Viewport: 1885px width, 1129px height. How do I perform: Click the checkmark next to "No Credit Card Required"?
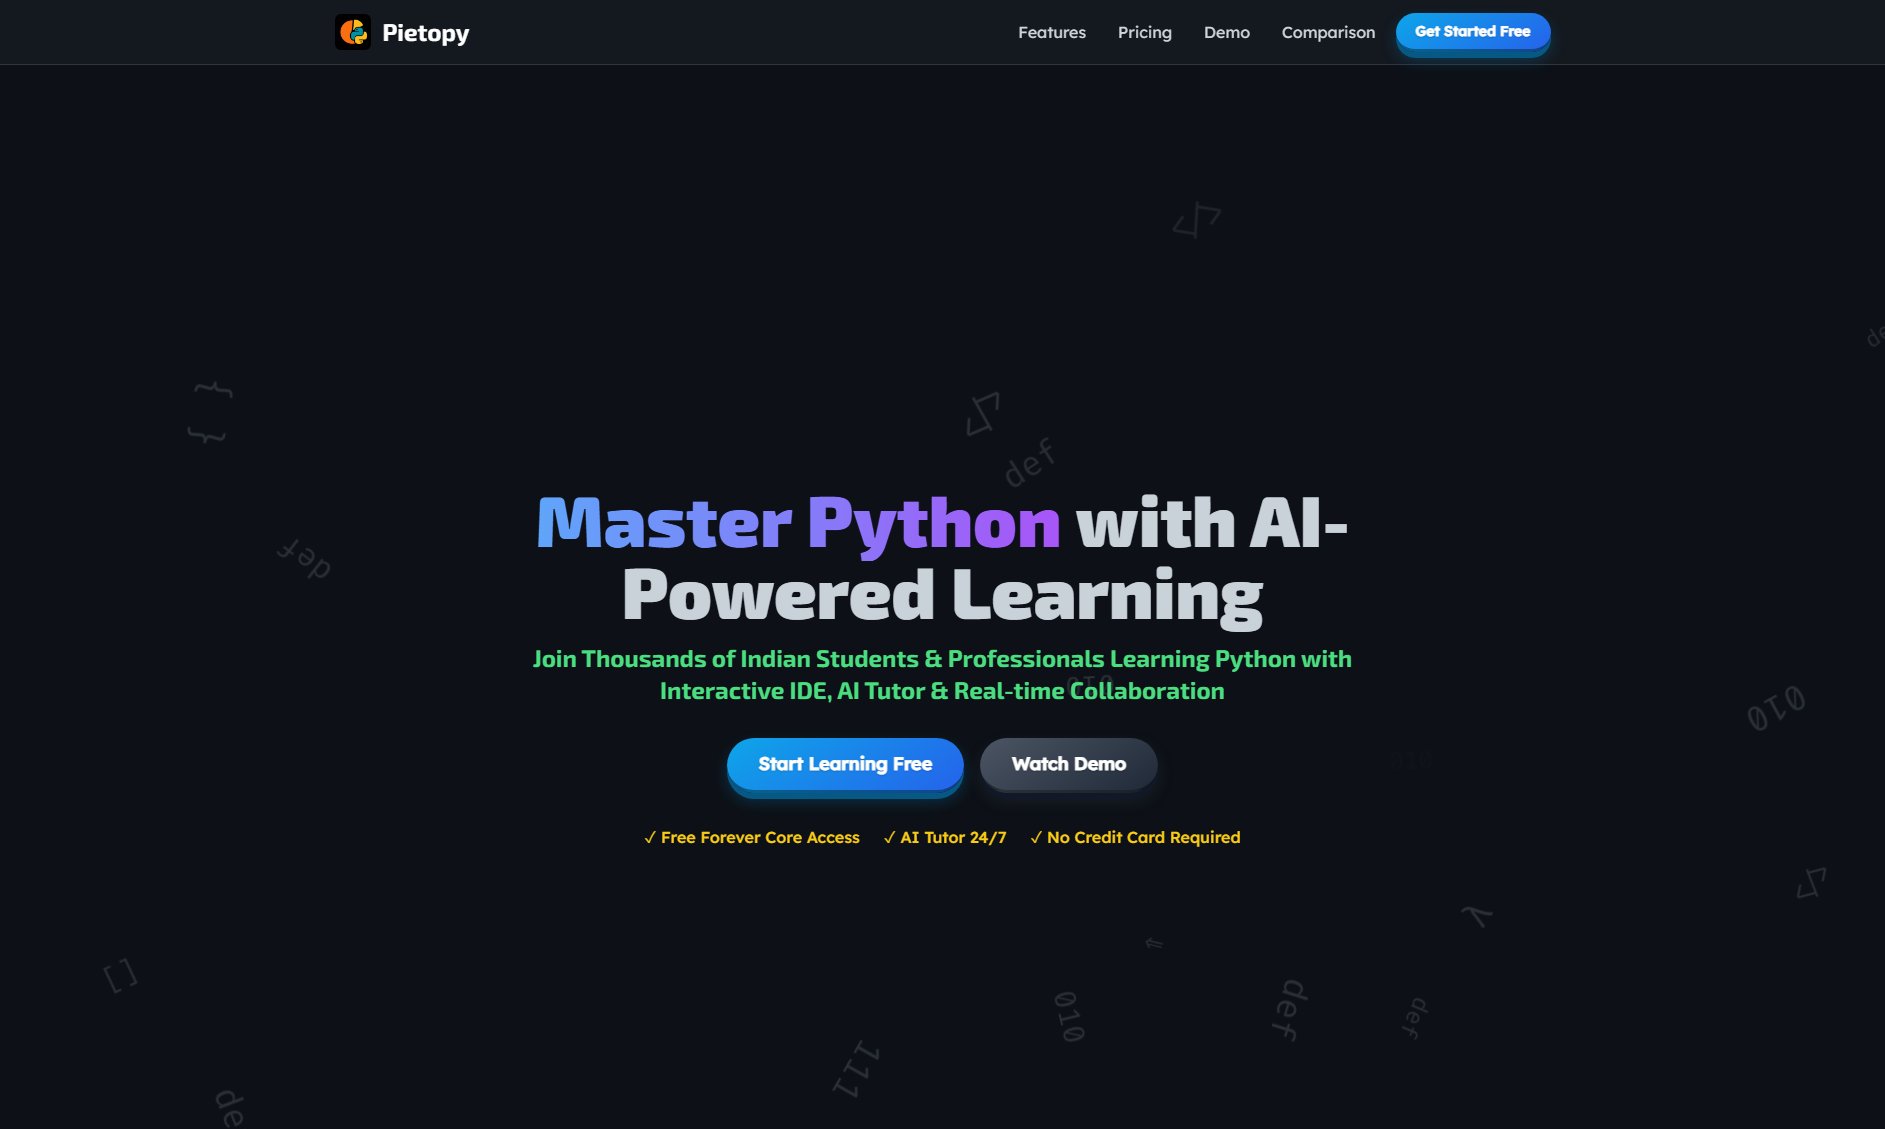(x=1035, y=837)
